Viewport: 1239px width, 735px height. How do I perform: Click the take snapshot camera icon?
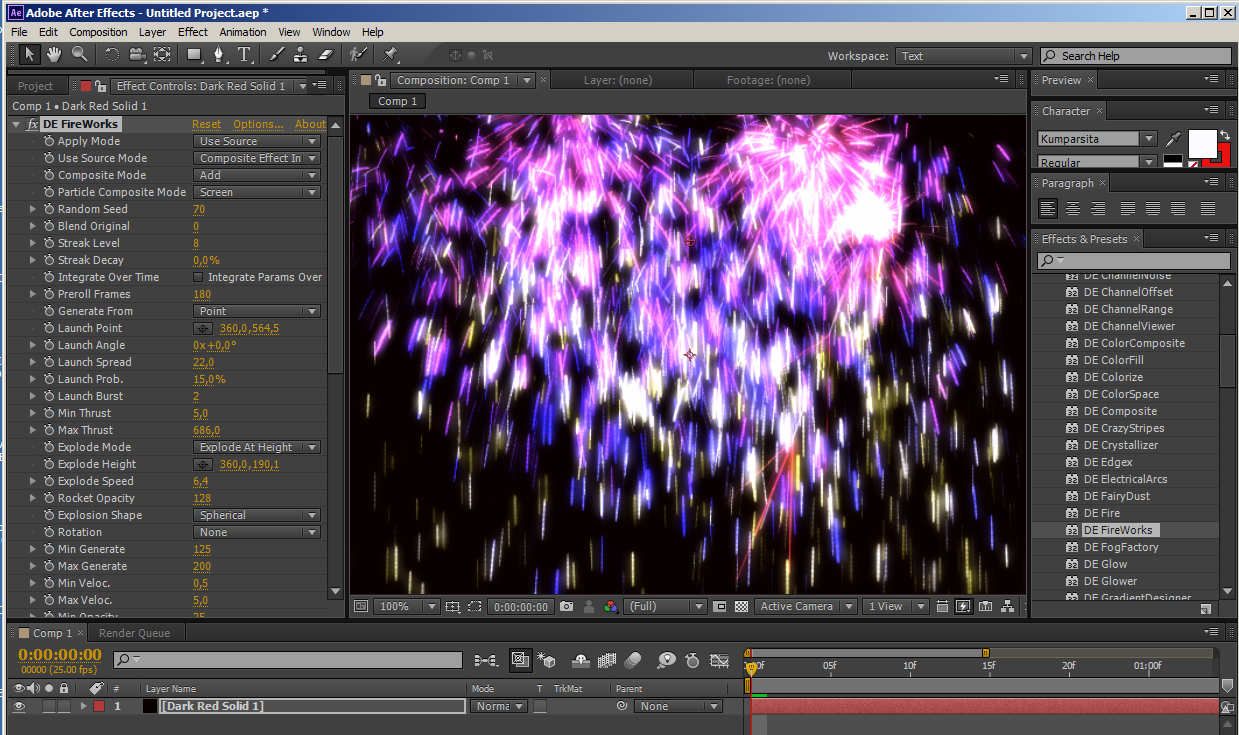567,606
